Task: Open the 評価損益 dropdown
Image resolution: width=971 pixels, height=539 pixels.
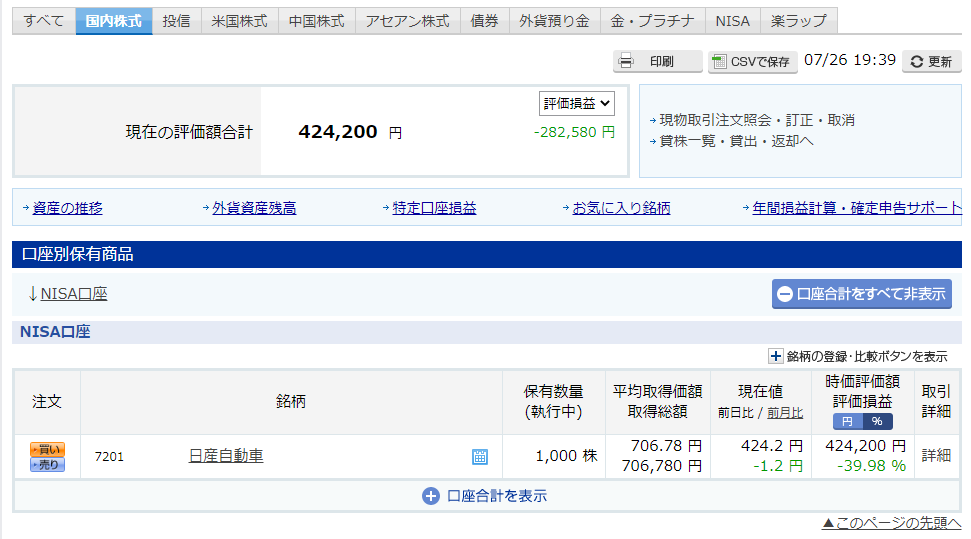Action: (577, 103)
